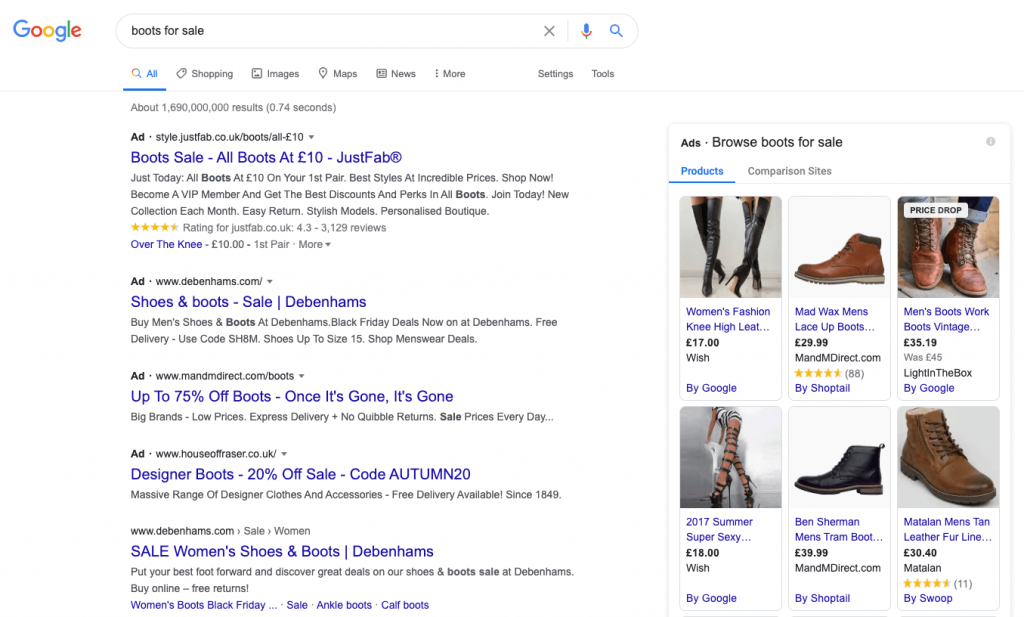Click the Matalan Mens Tan Leather boot image

click(948, 457)
